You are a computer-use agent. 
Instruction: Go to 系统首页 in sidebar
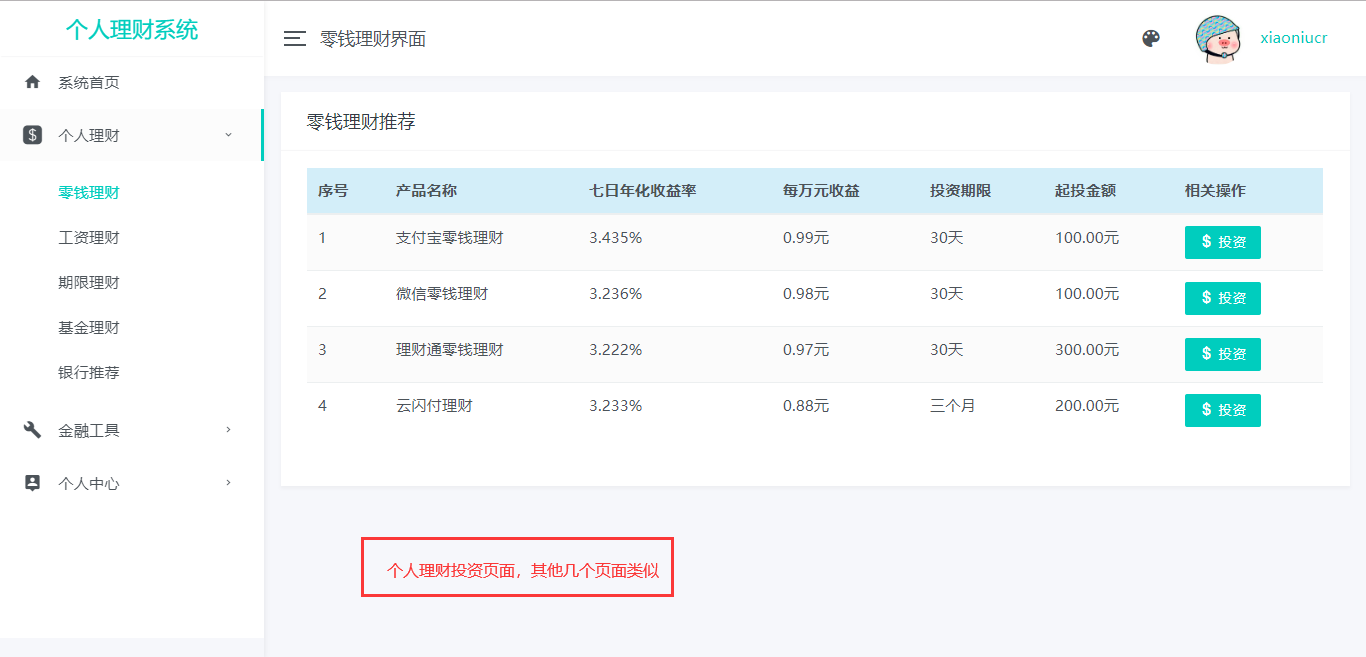pos(89,83)
